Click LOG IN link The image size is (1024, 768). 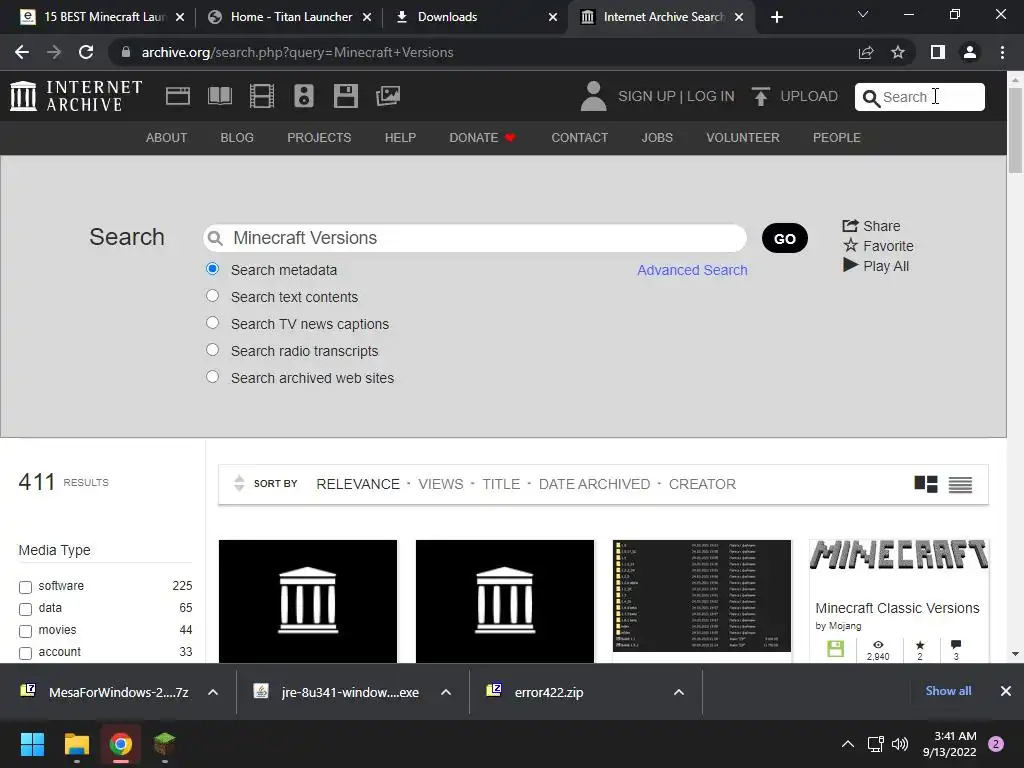pos(711,96)
